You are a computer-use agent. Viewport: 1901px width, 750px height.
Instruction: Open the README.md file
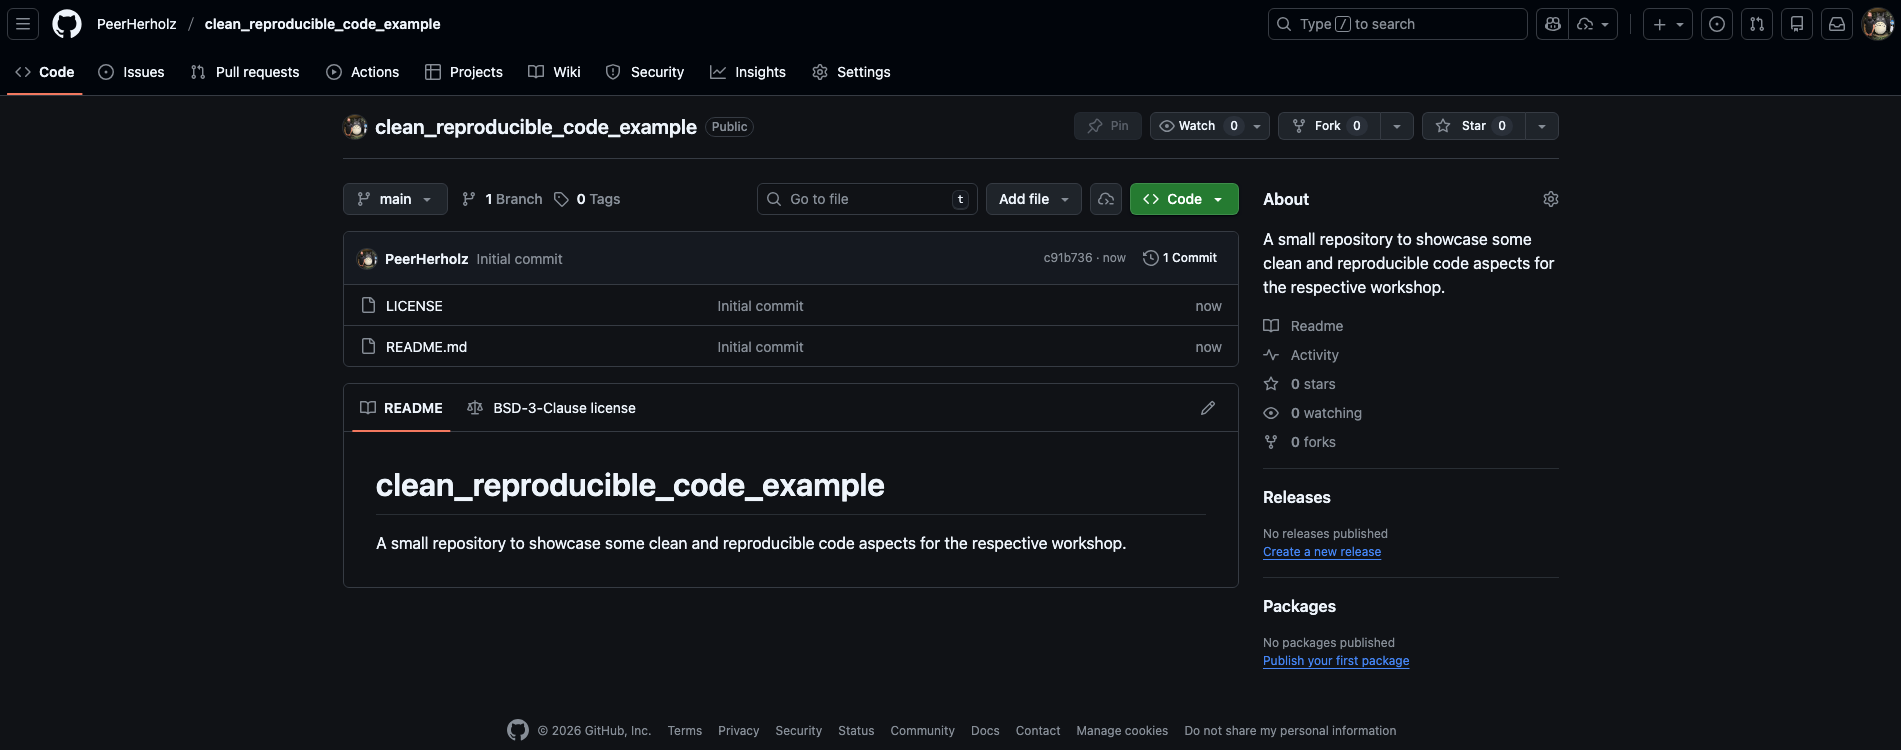tap(426, 347)
